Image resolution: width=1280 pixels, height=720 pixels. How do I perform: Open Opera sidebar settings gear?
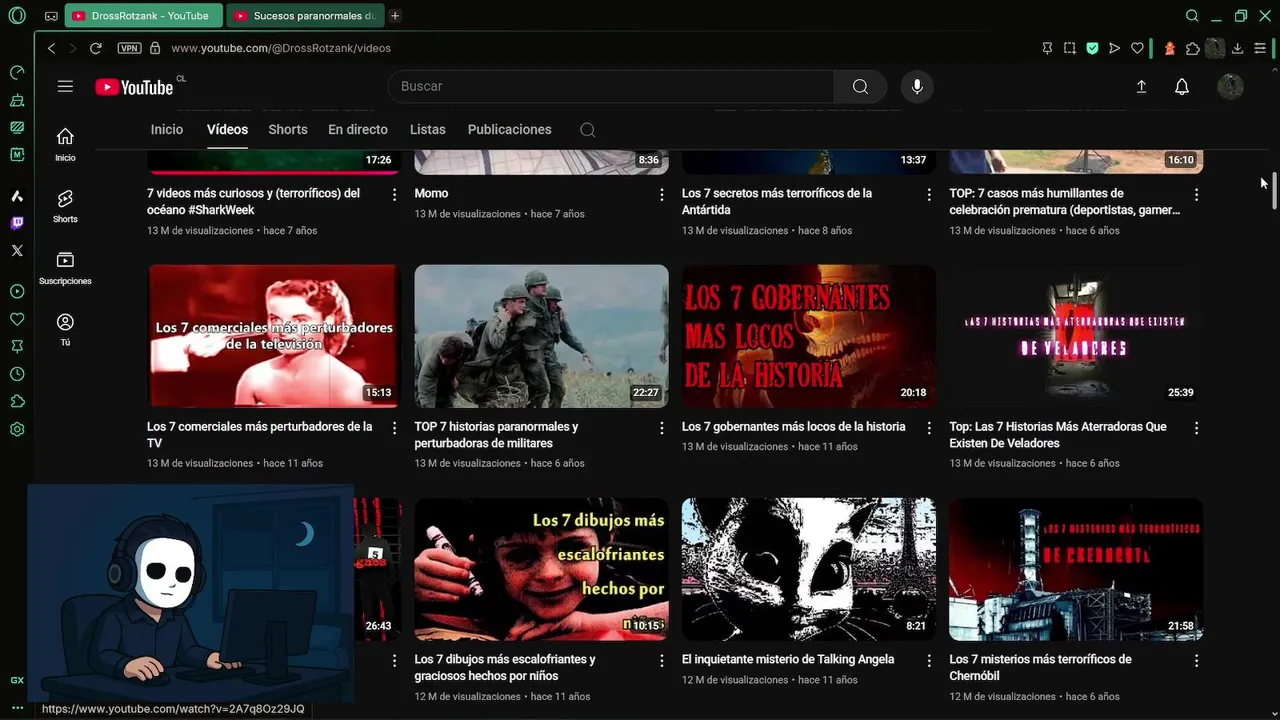[x=17, y=429]
